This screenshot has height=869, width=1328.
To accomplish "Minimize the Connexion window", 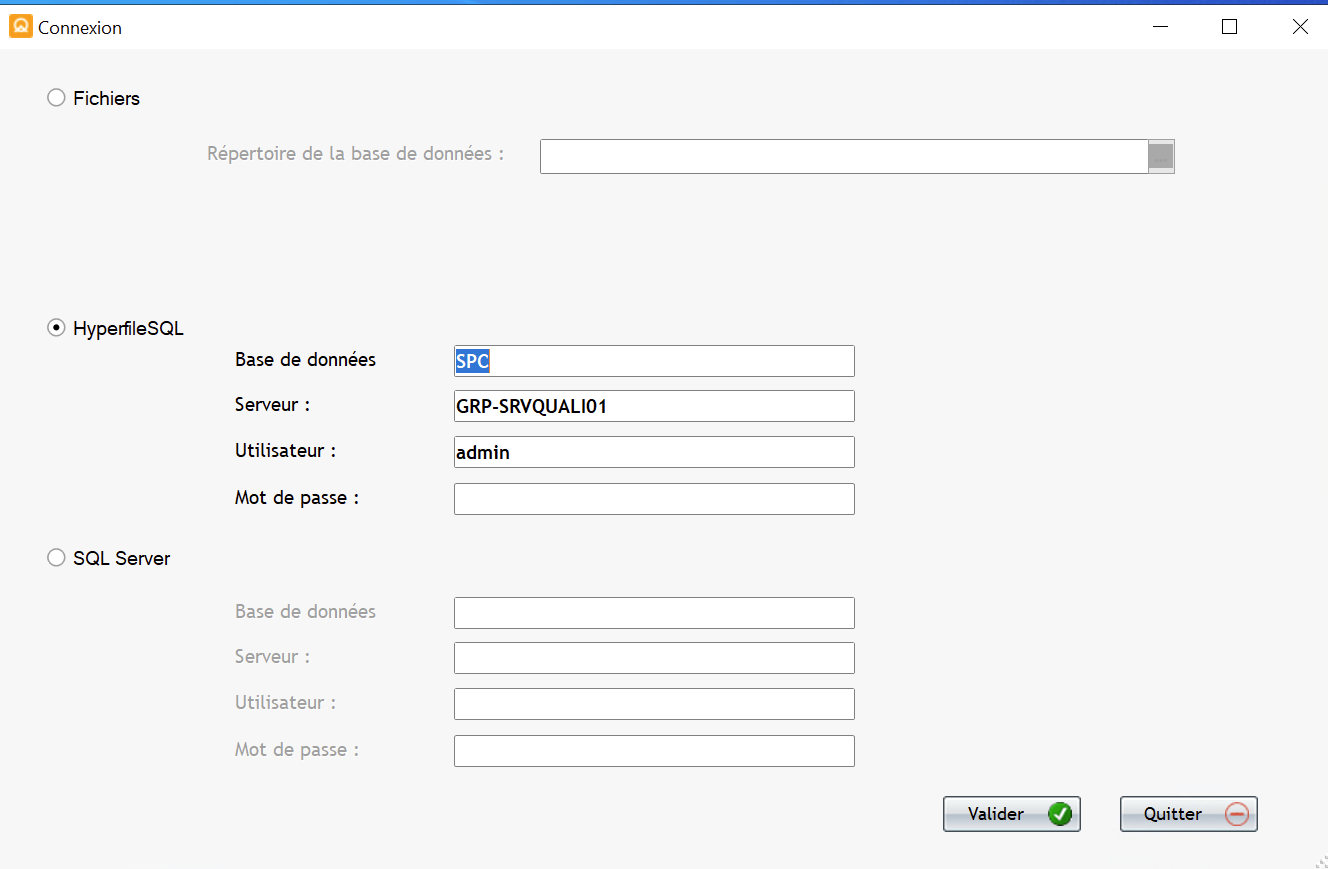I will click(1160, 27).
